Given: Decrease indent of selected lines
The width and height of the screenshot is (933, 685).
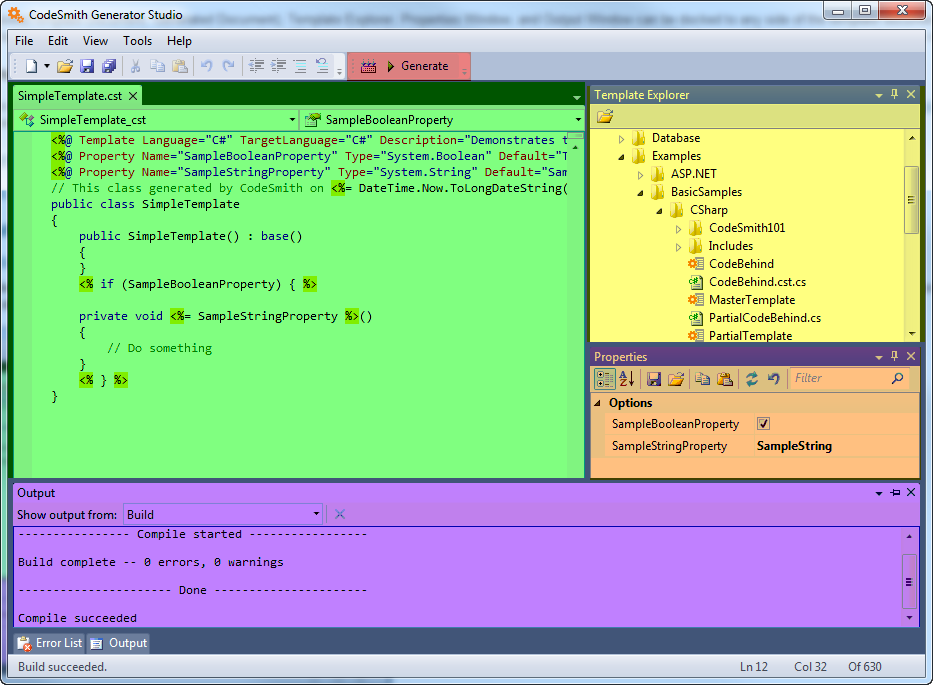Looking at the screenshot, I should click(256, 66).
